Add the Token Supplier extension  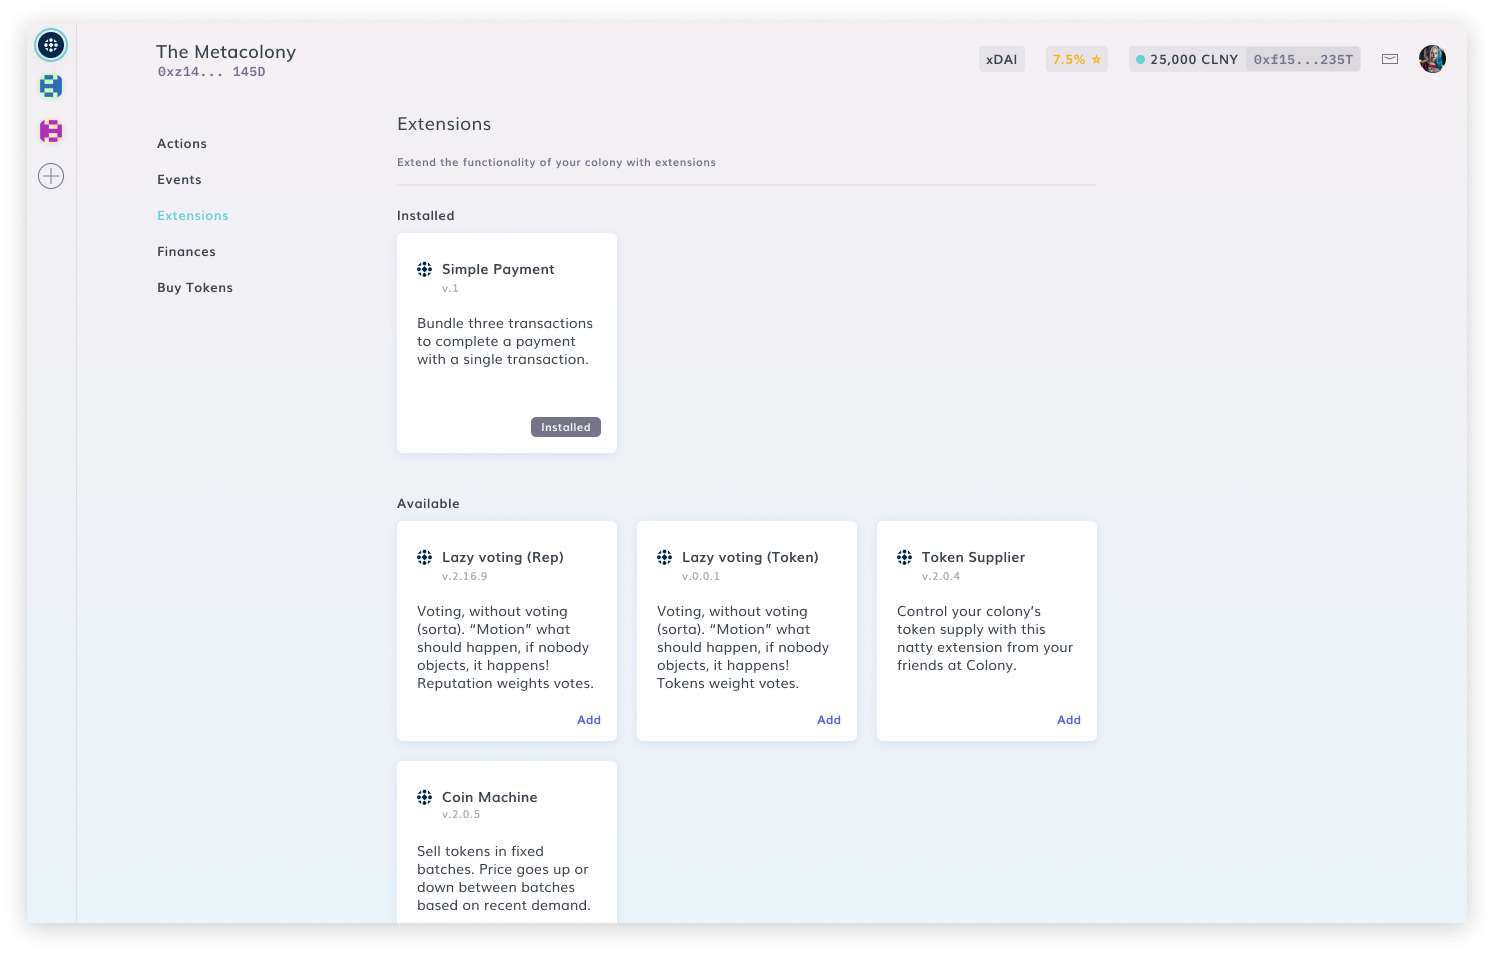point(1069,720)
